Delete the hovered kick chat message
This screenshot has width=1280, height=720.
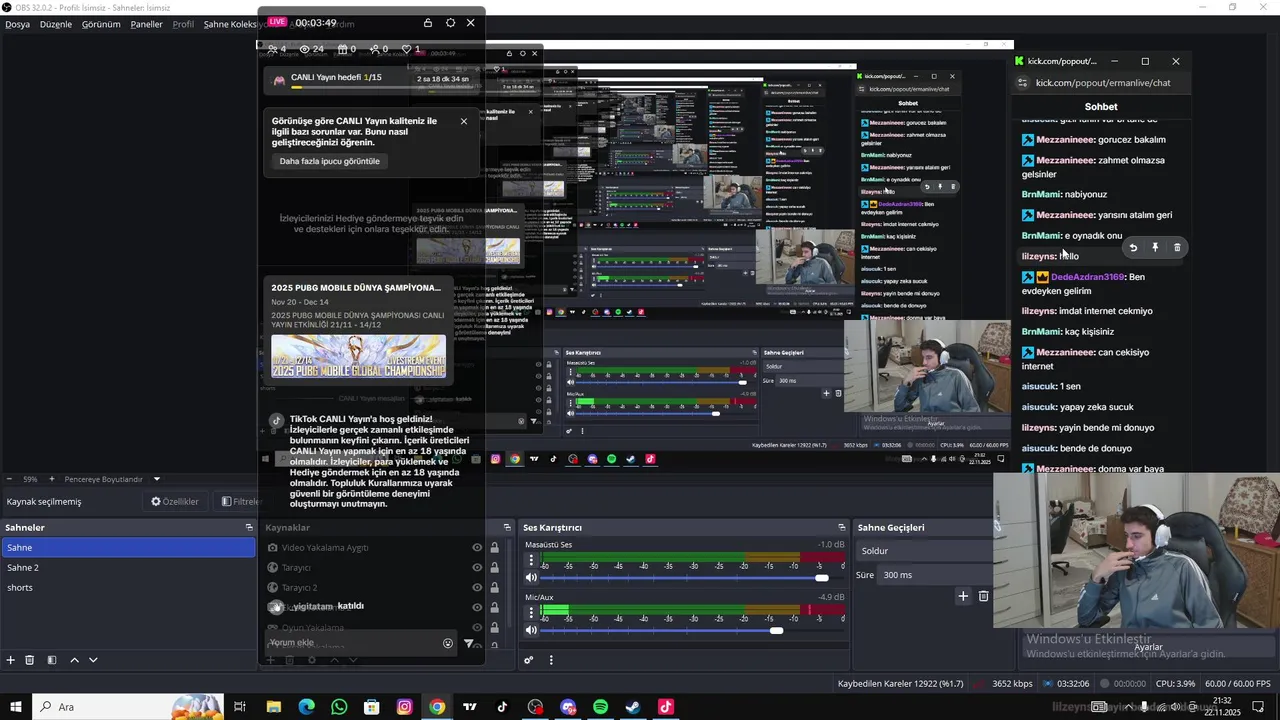click(x=1177, y=247)
